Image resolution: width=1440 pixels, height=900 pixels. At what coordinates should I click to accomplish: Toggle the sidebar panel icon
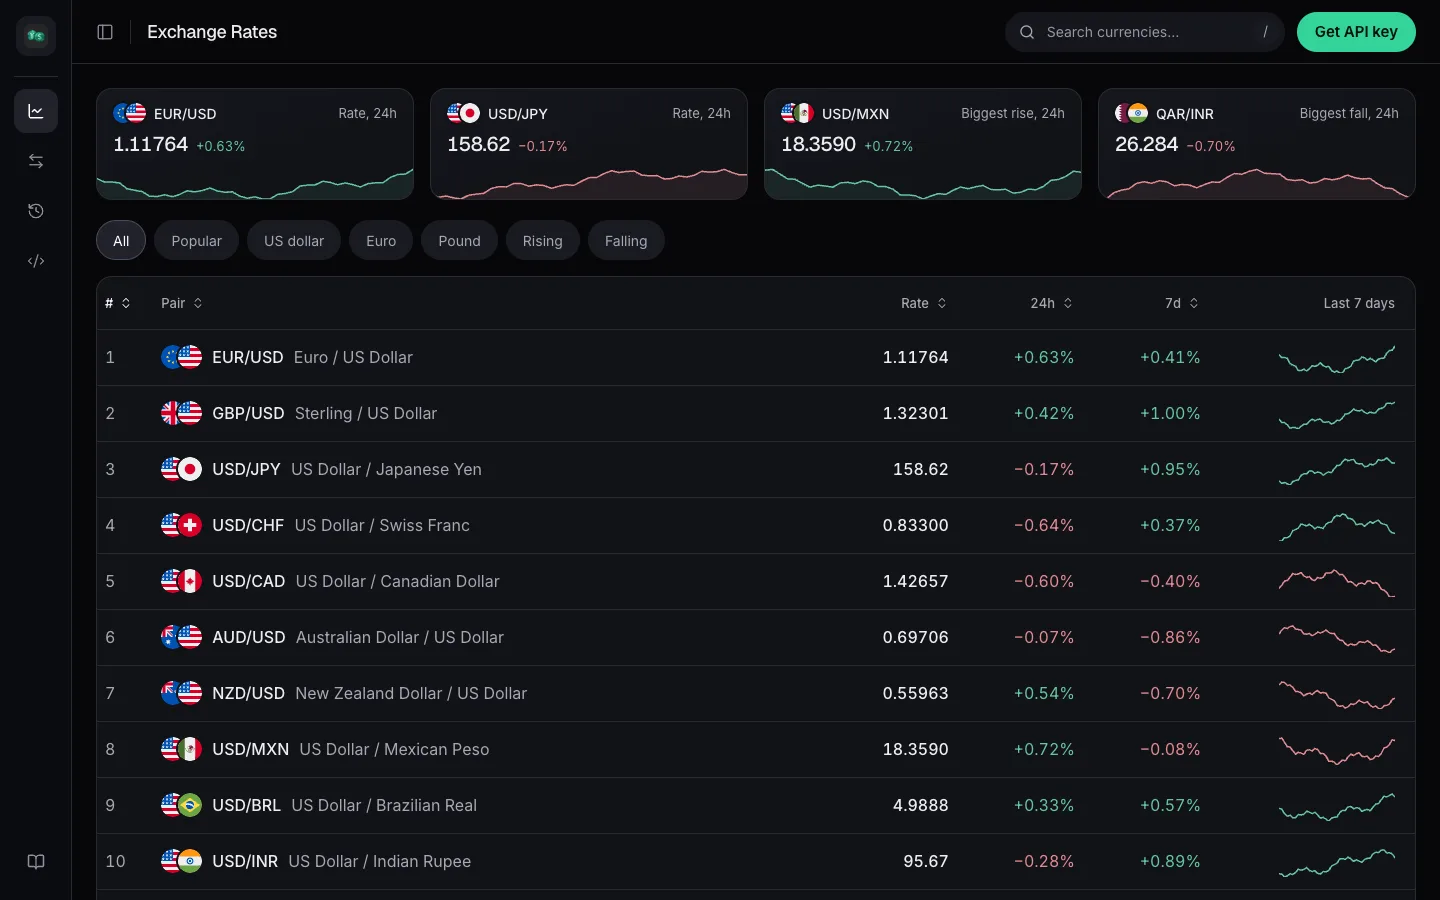(x=105, y=32)
